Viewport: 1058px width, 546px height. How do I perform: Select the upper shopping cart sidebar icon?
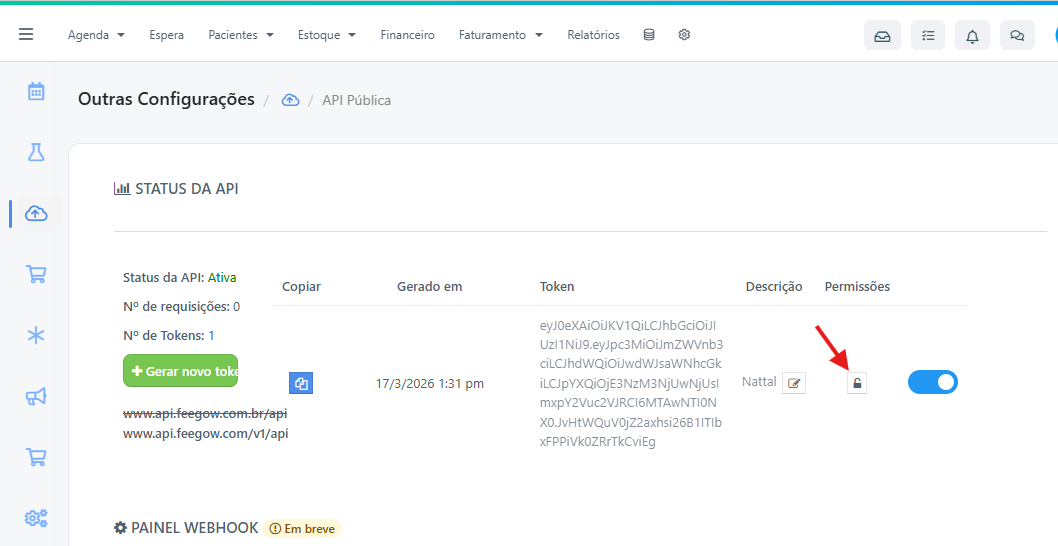(36, 274)
